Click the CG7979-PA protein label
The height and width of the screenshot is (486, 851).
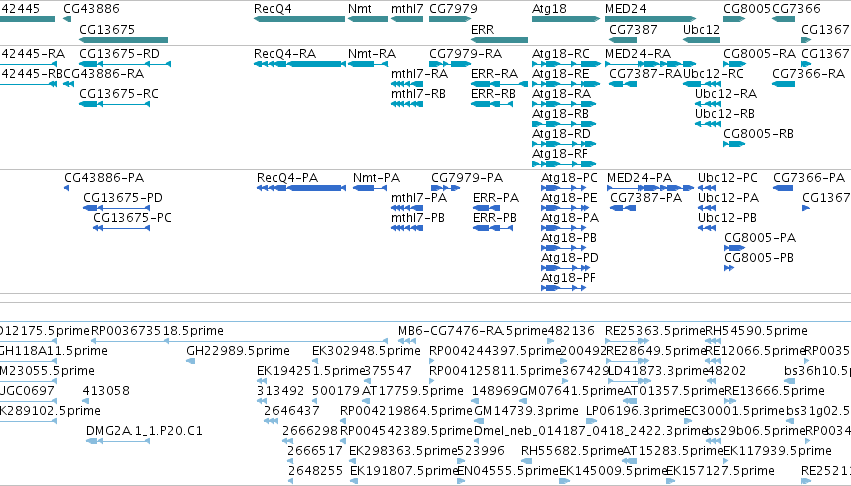467,178
